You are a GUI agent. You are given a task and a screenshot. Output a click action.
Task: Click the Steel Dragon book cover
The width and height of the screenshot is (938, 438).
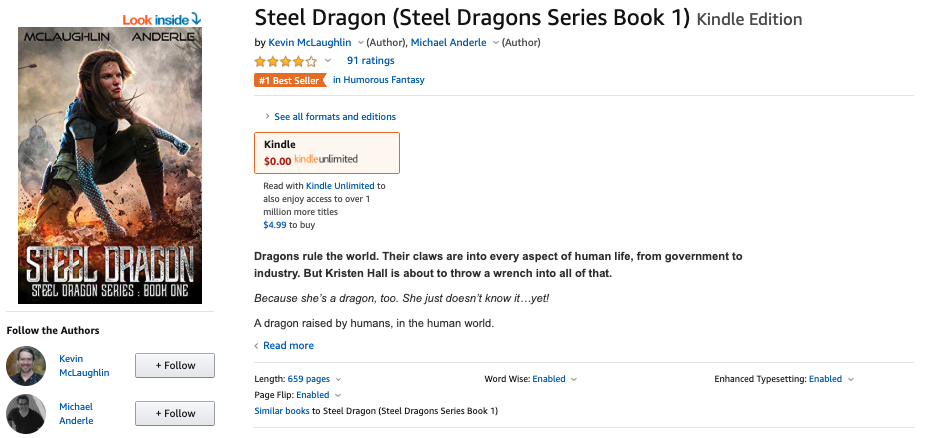point(110,165)
